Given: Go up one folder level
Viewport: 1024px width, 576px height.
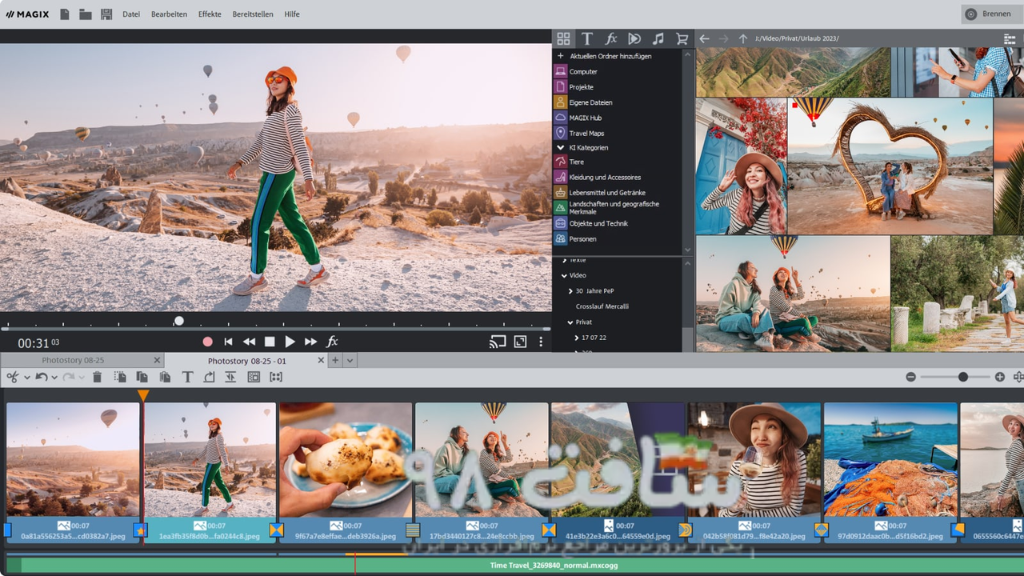Looking at the screenshot, I should [x=743, y=39].
